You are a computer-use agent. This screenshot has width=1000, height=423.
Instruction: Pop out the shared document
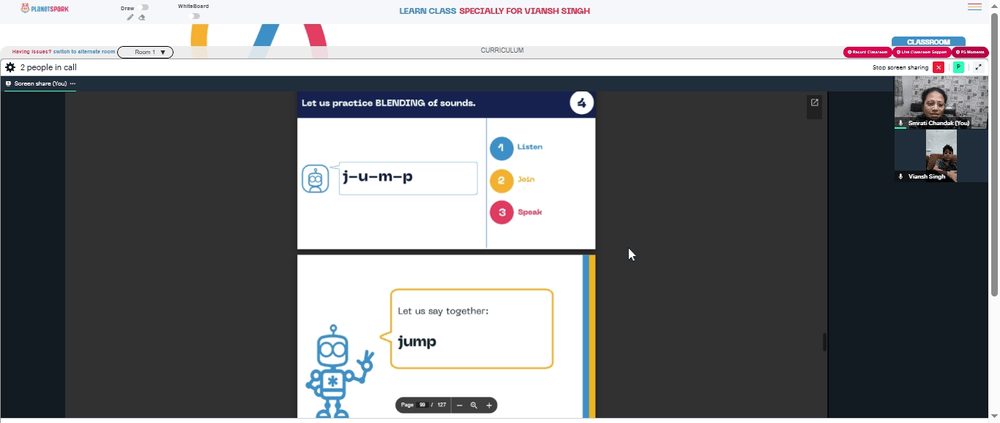click(814, 102)
